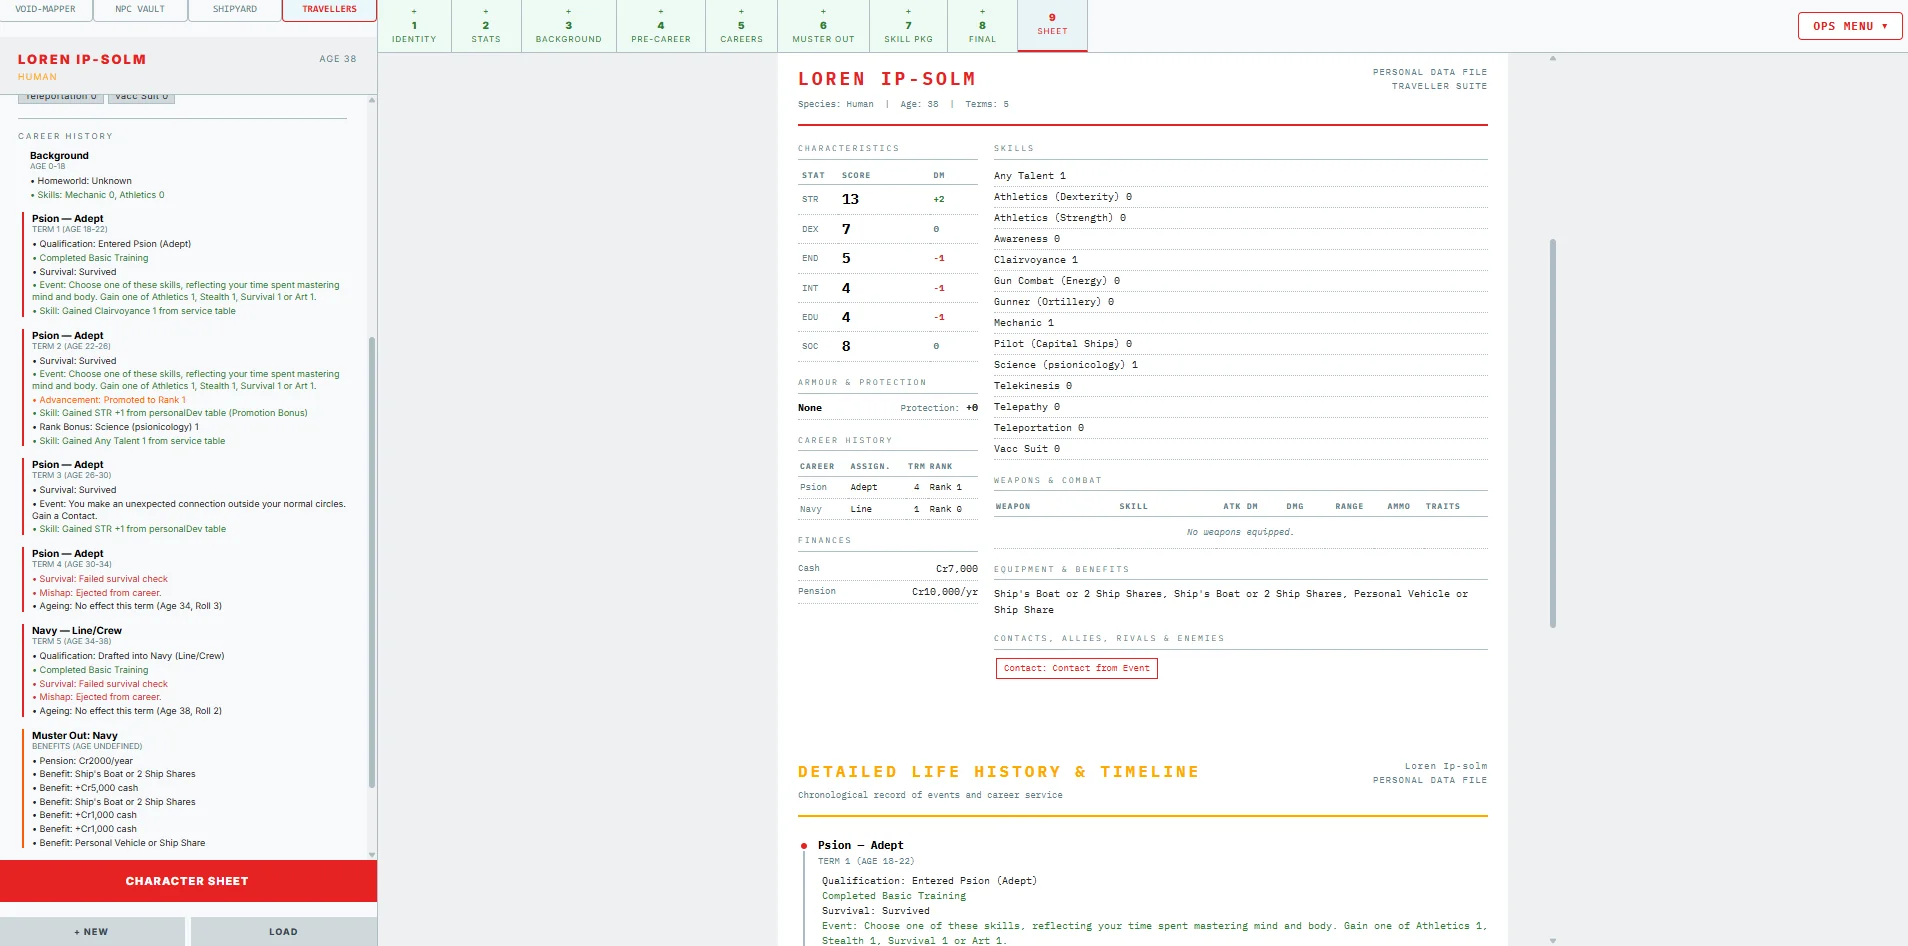The image size is (1908, 946).
Task: Click the Contact from Event tag
Action: coord(1077,668)
